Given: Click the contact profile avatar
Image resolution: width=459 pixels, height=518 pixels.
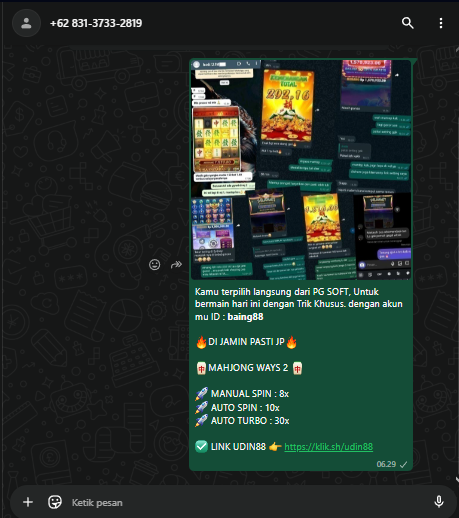Looking at the screenshot, I should [x=26, y=23].
